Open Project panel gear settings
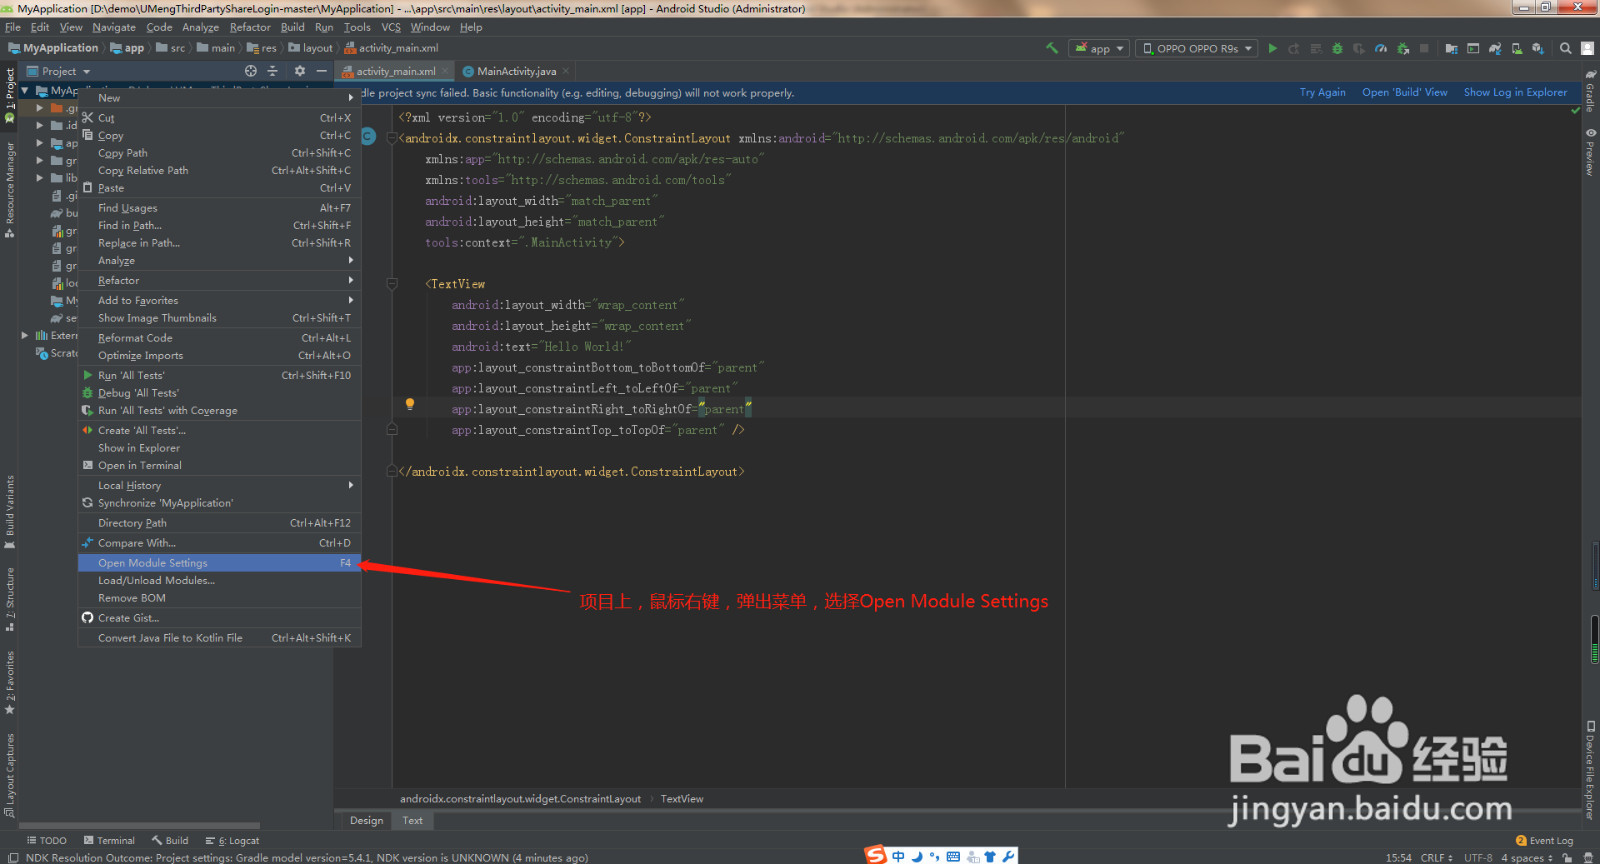1600x864 pixels. pyautogui.click(x=299, y=71)
